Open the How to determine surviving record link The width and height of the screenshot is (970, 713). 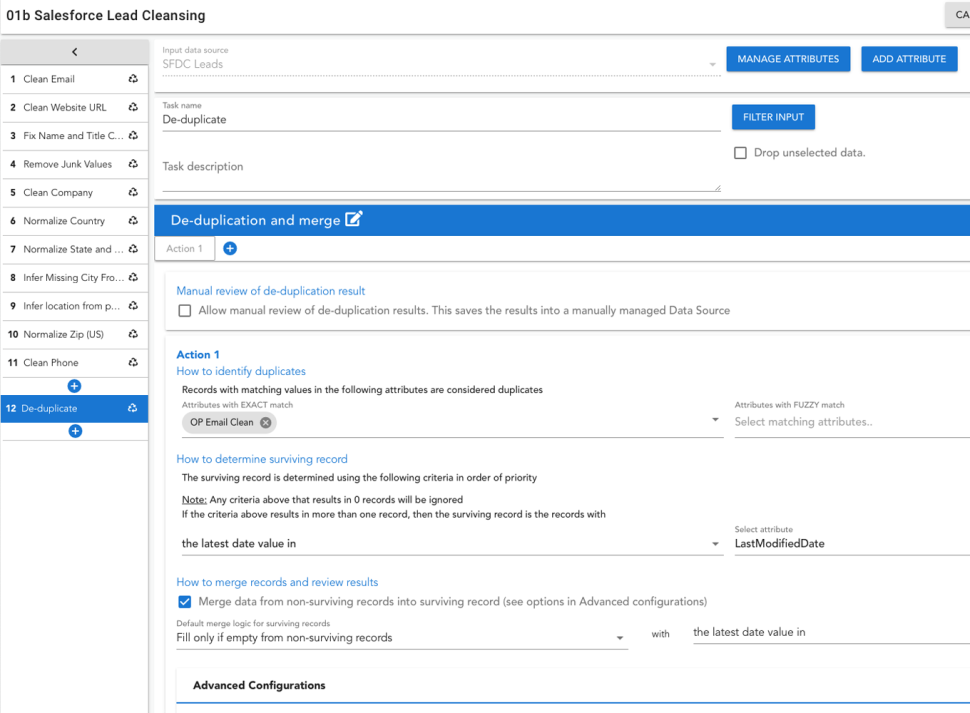tap(264, 458)
